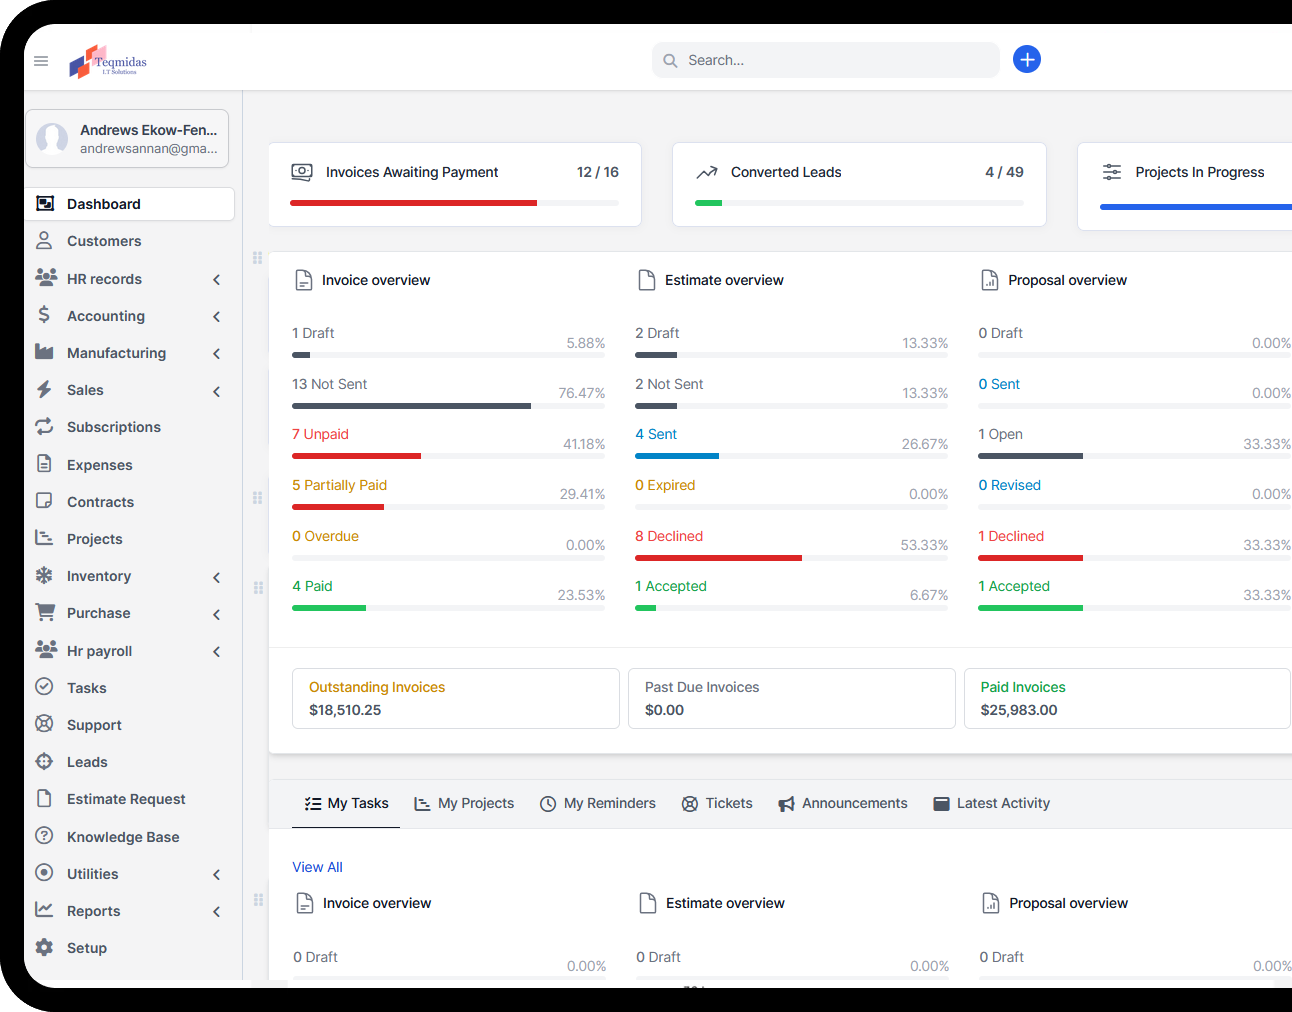Open the Announcements tab
This screenshot has width=1292, height=1012.
[843, 803]
